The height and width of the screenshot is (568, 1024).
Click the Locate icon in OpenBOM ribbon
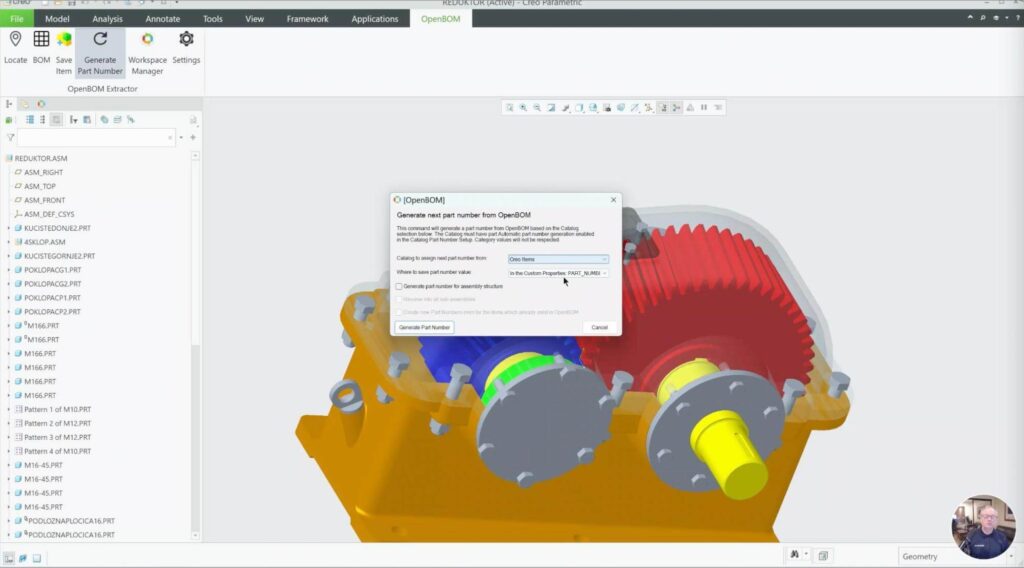[x=16, y=39]
